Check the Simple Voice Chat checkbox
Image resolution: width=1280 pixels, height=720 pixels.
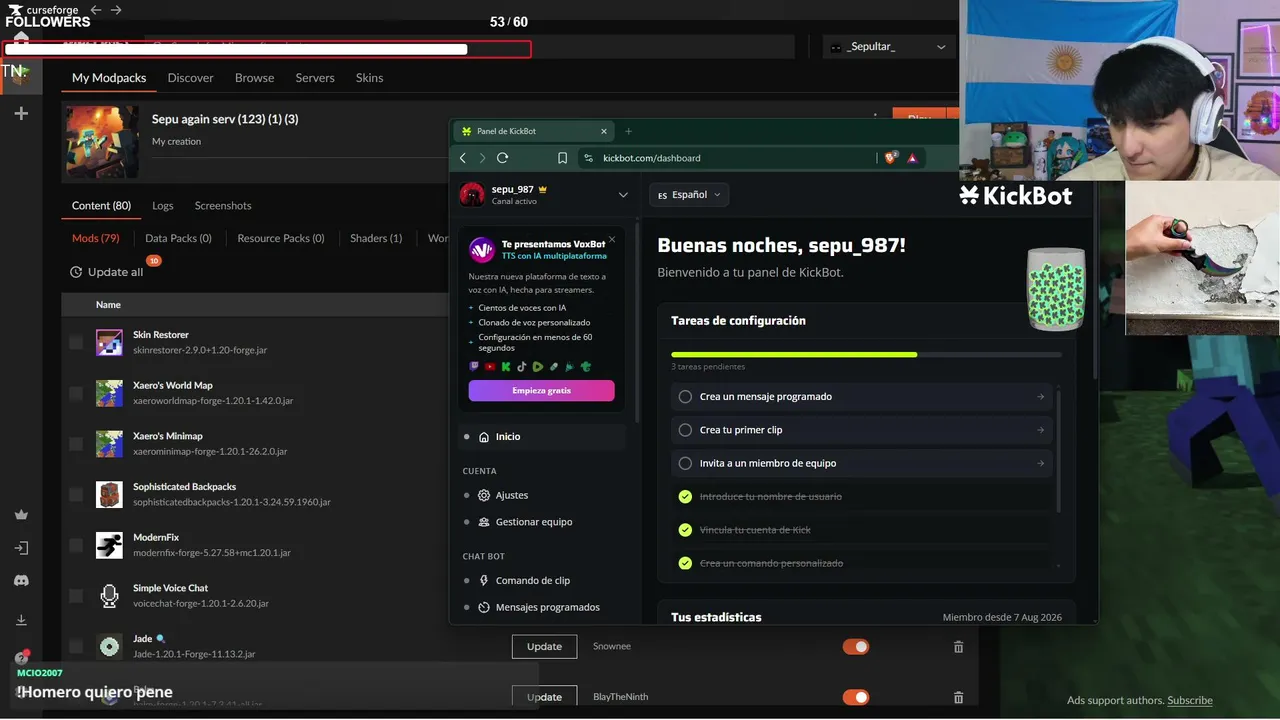[76, 596]
